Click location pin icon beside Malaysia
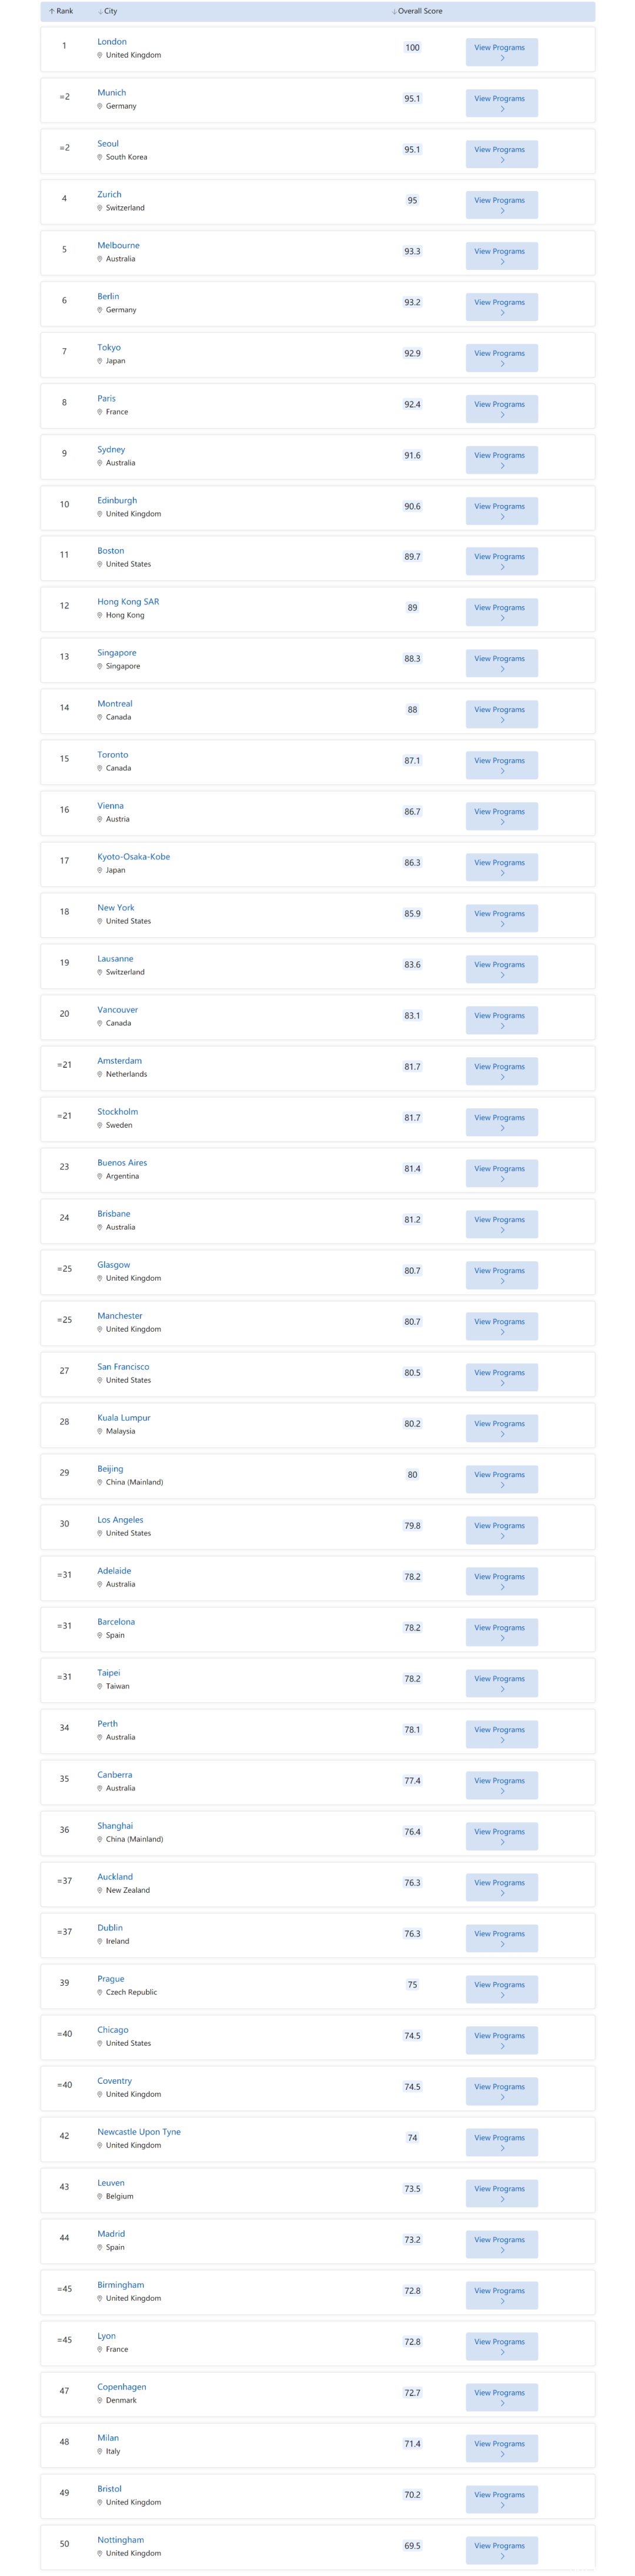The height and width of the screenshot is (2576, 635). point(100,1431)
